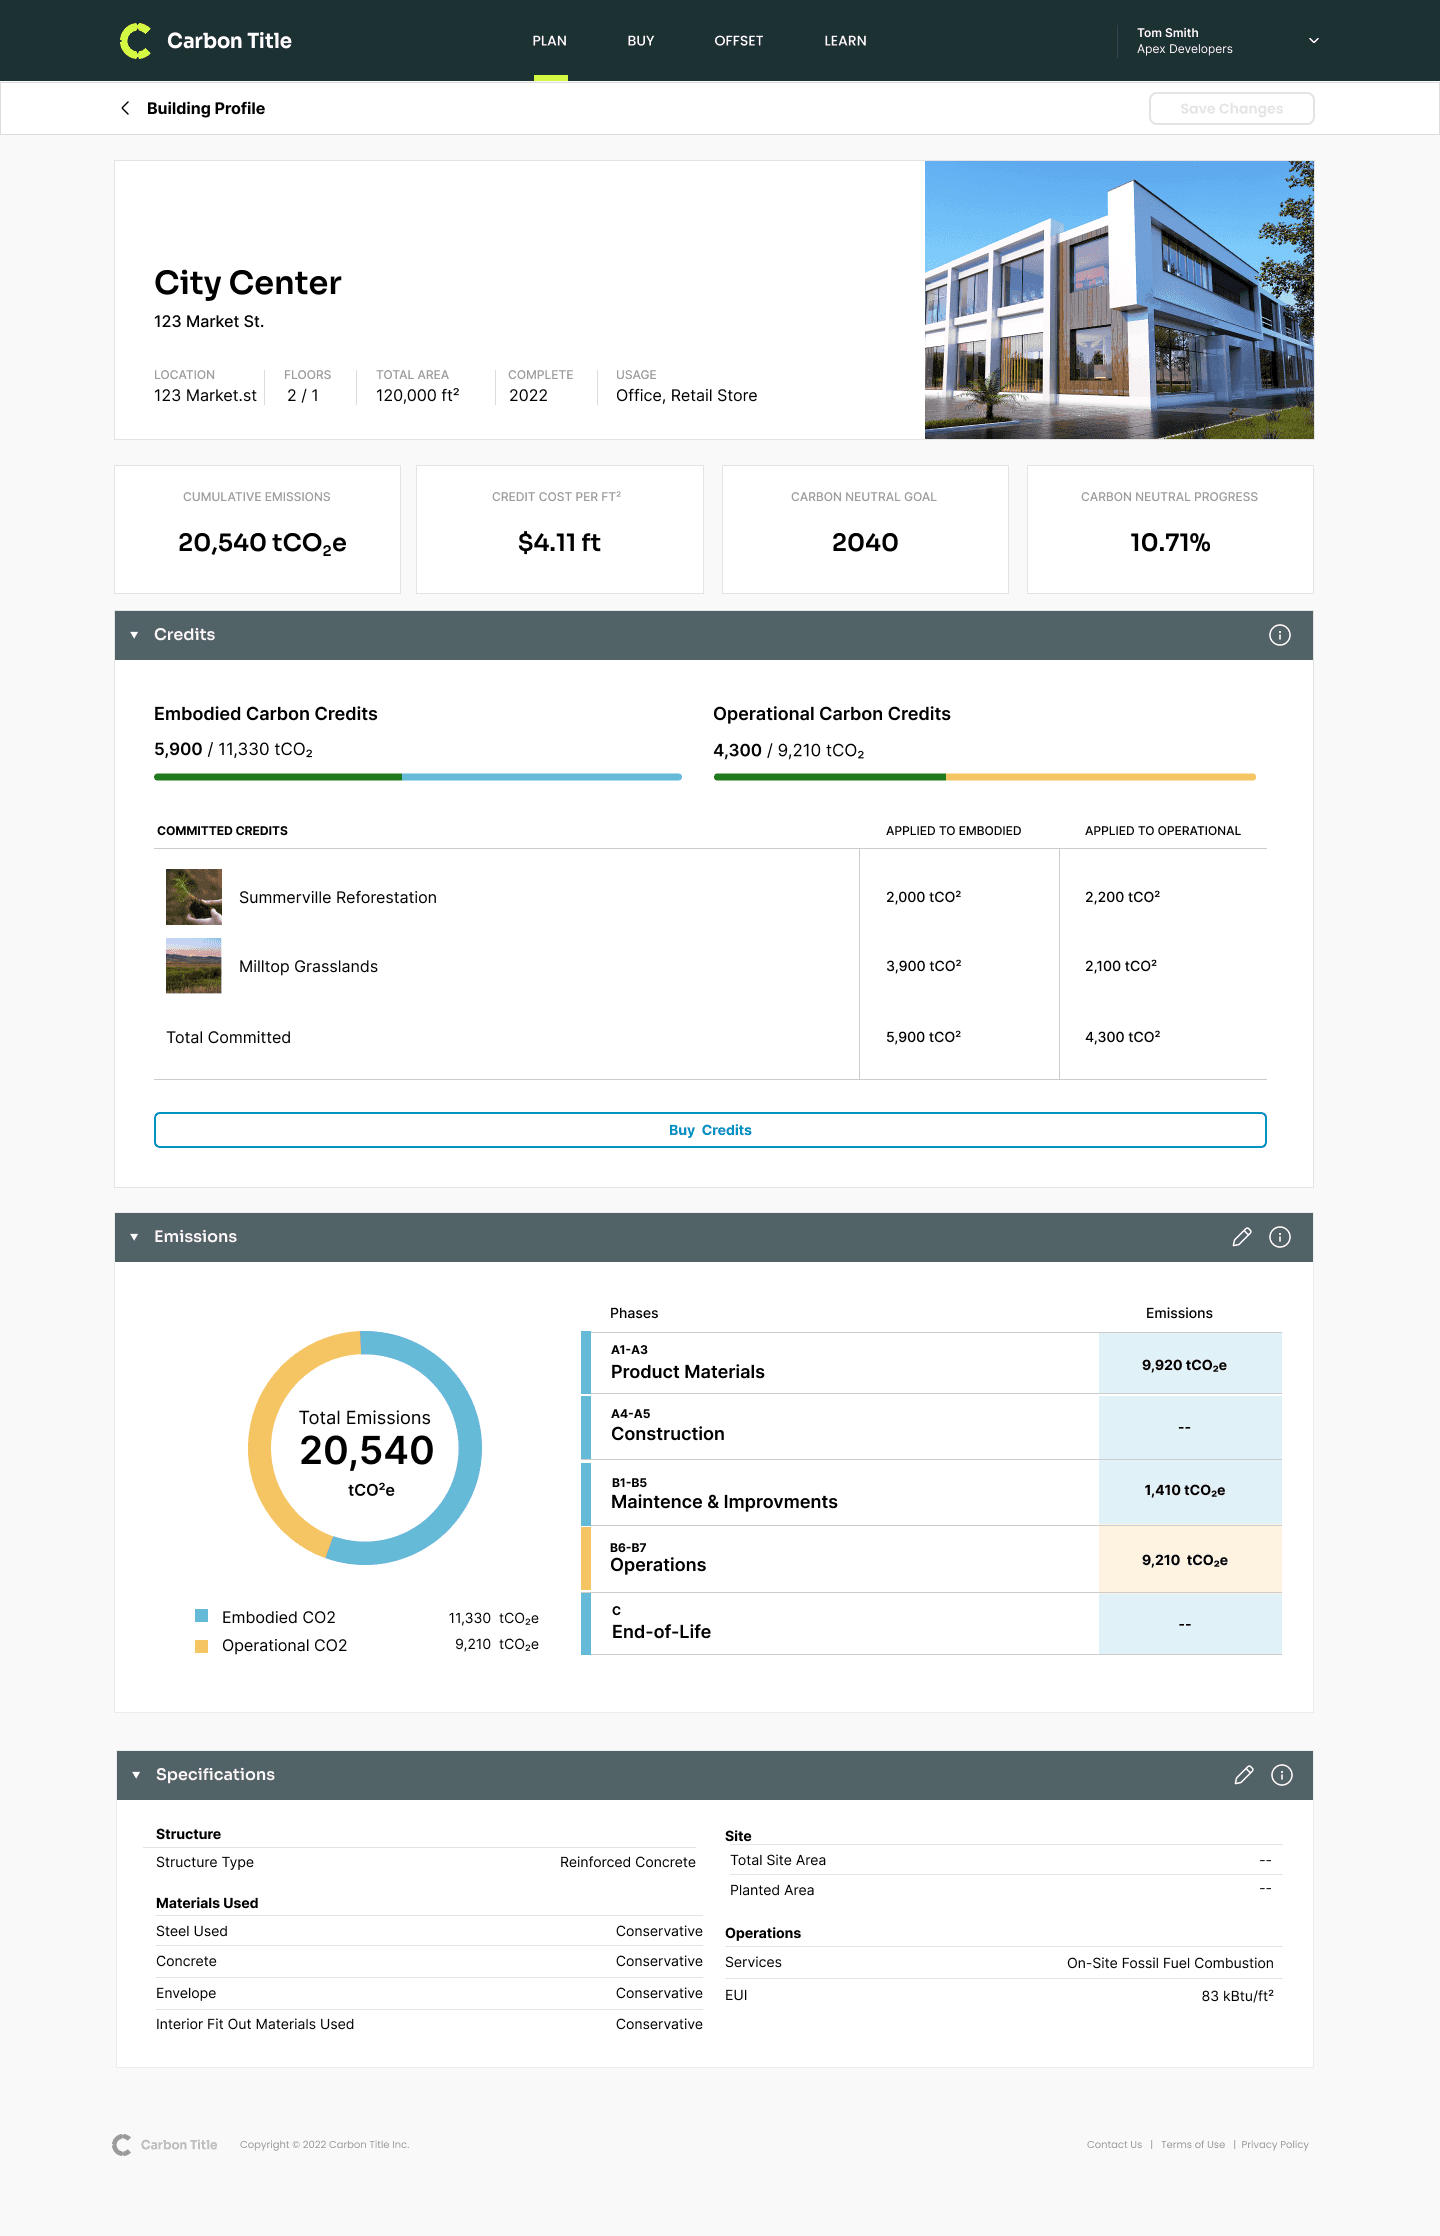Click the Buy Credits button
Viewport: 1440px width, 2236px height.
click(710, 1130)
